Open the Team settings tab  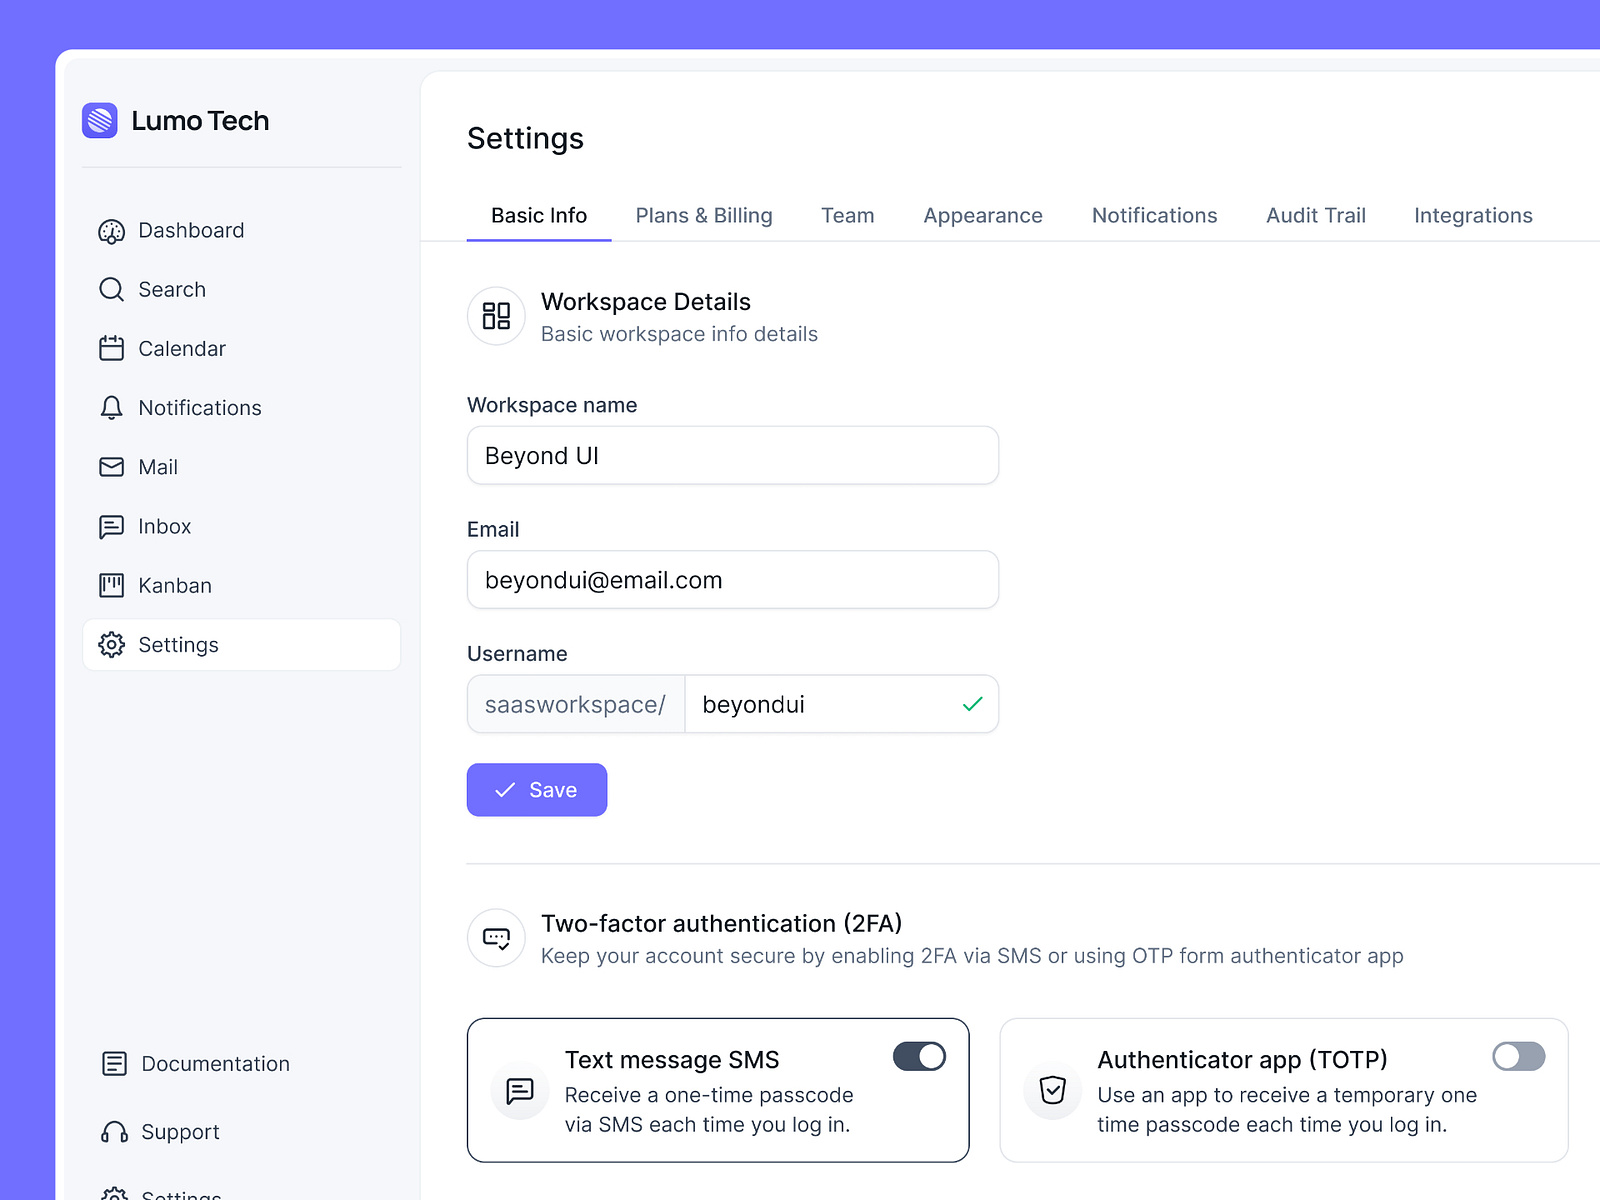847,215
